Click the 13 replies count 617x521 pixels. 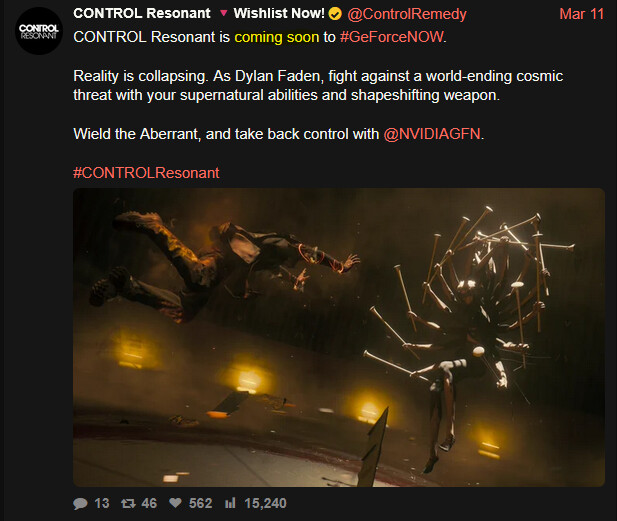coord(102,503)
